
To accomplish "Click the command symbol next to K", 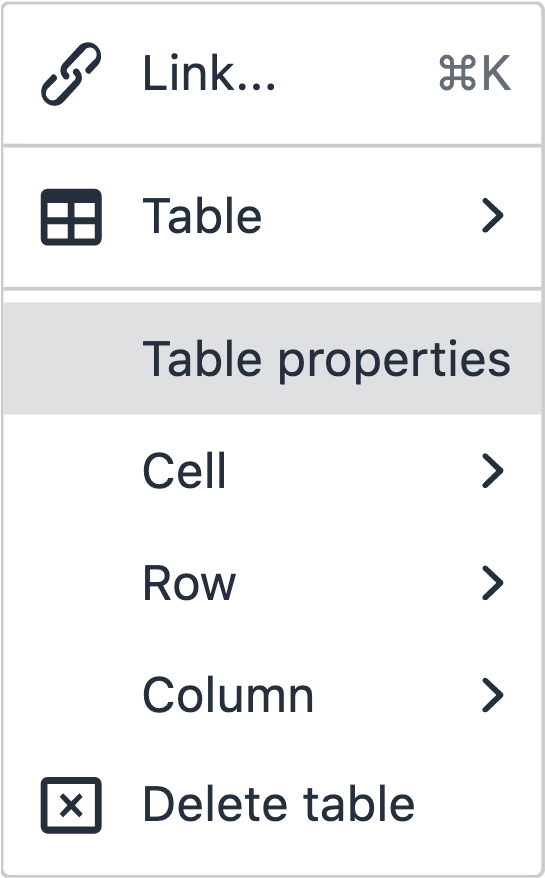I will click(x=457, y=73).
